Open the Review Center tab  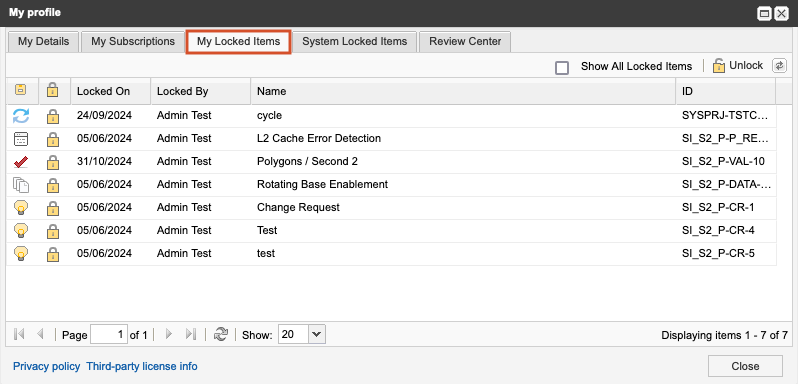[x=465, y=42]
